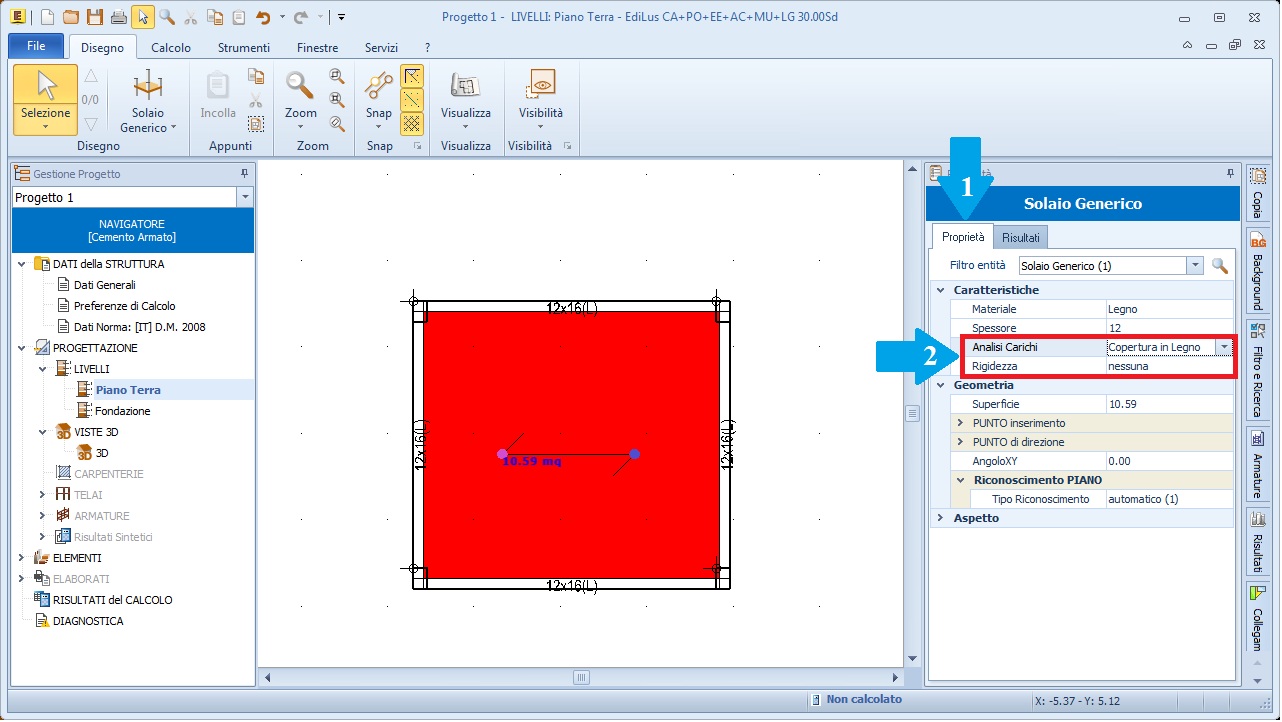
Task: Pin the Gestione Progetto panel
Action: [244, 174]
